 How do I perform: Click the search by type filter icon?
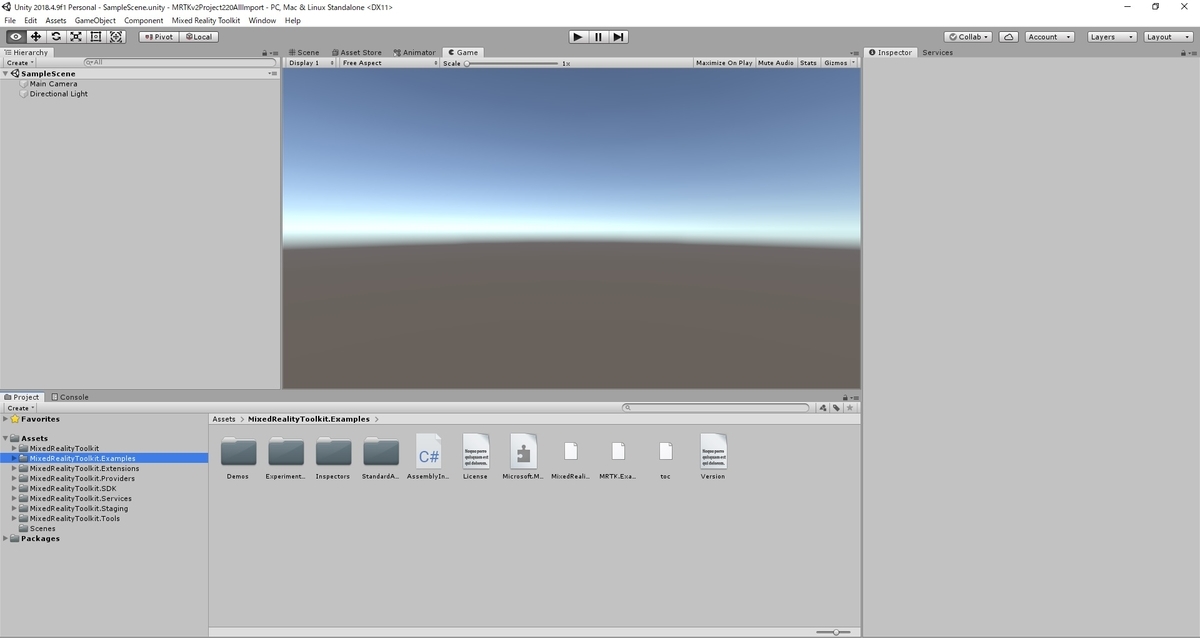[823, 408]
